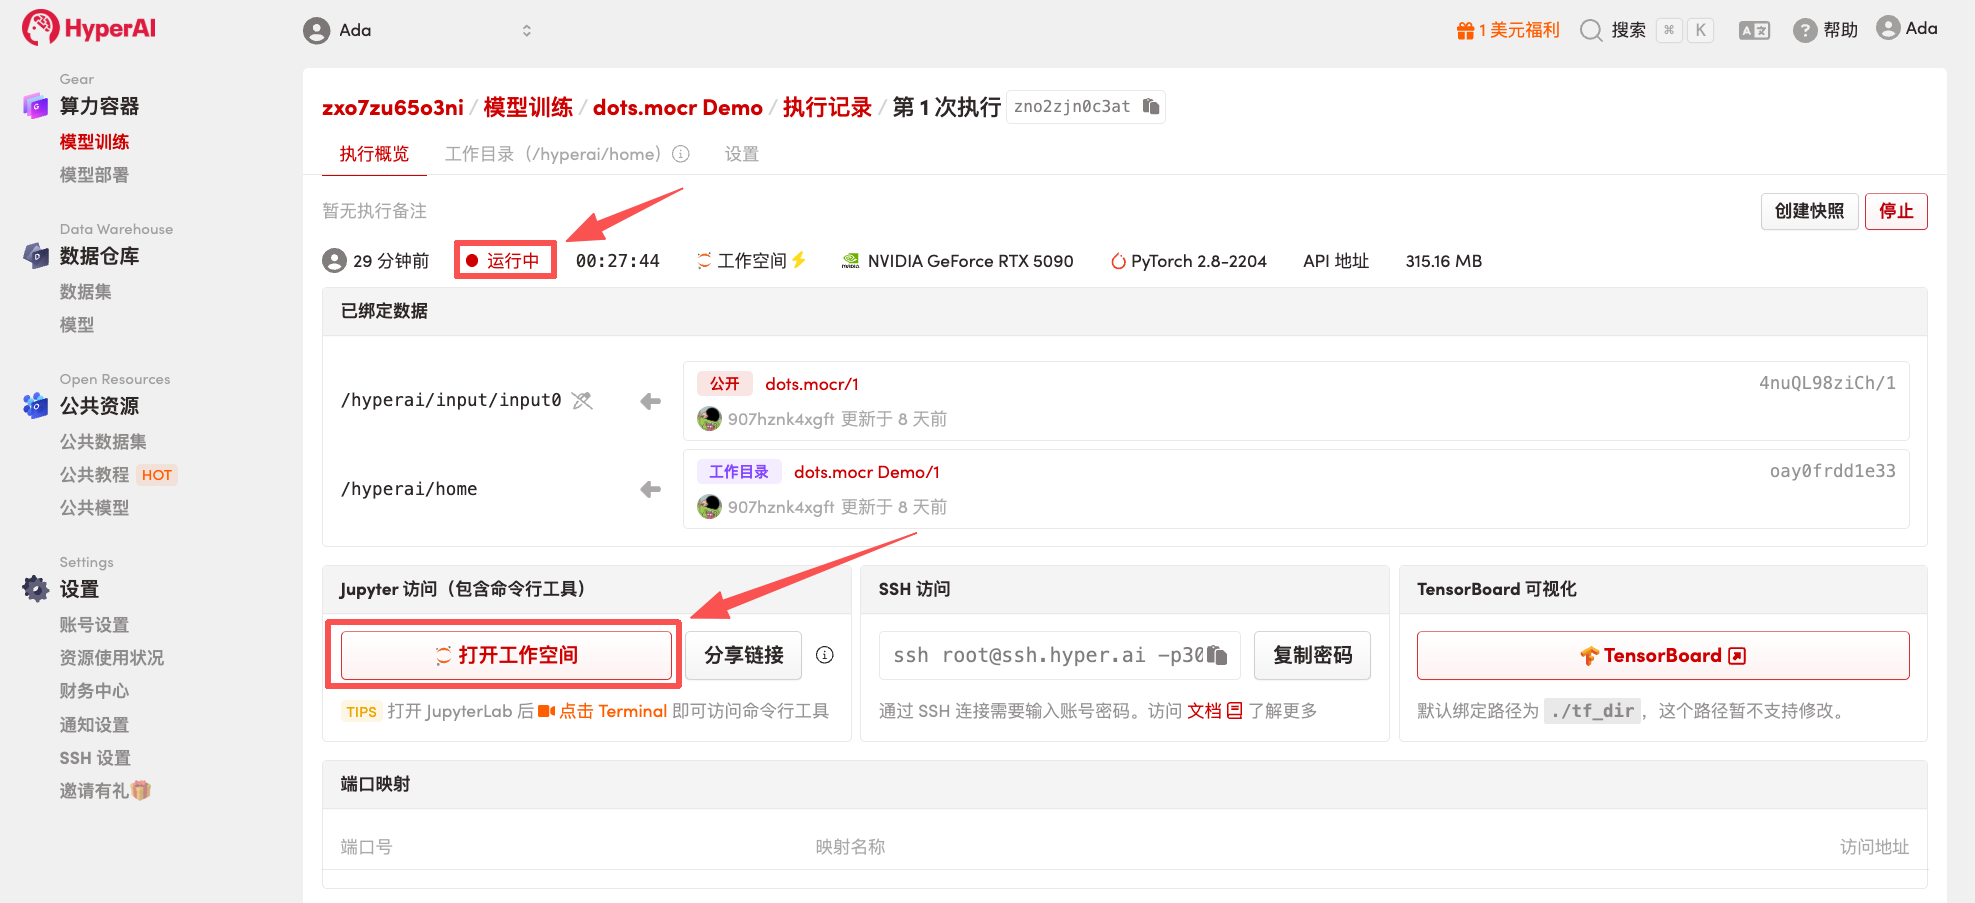Open the Ada user account menu
Screen dimensions: 1975x903
[1907, 28]
